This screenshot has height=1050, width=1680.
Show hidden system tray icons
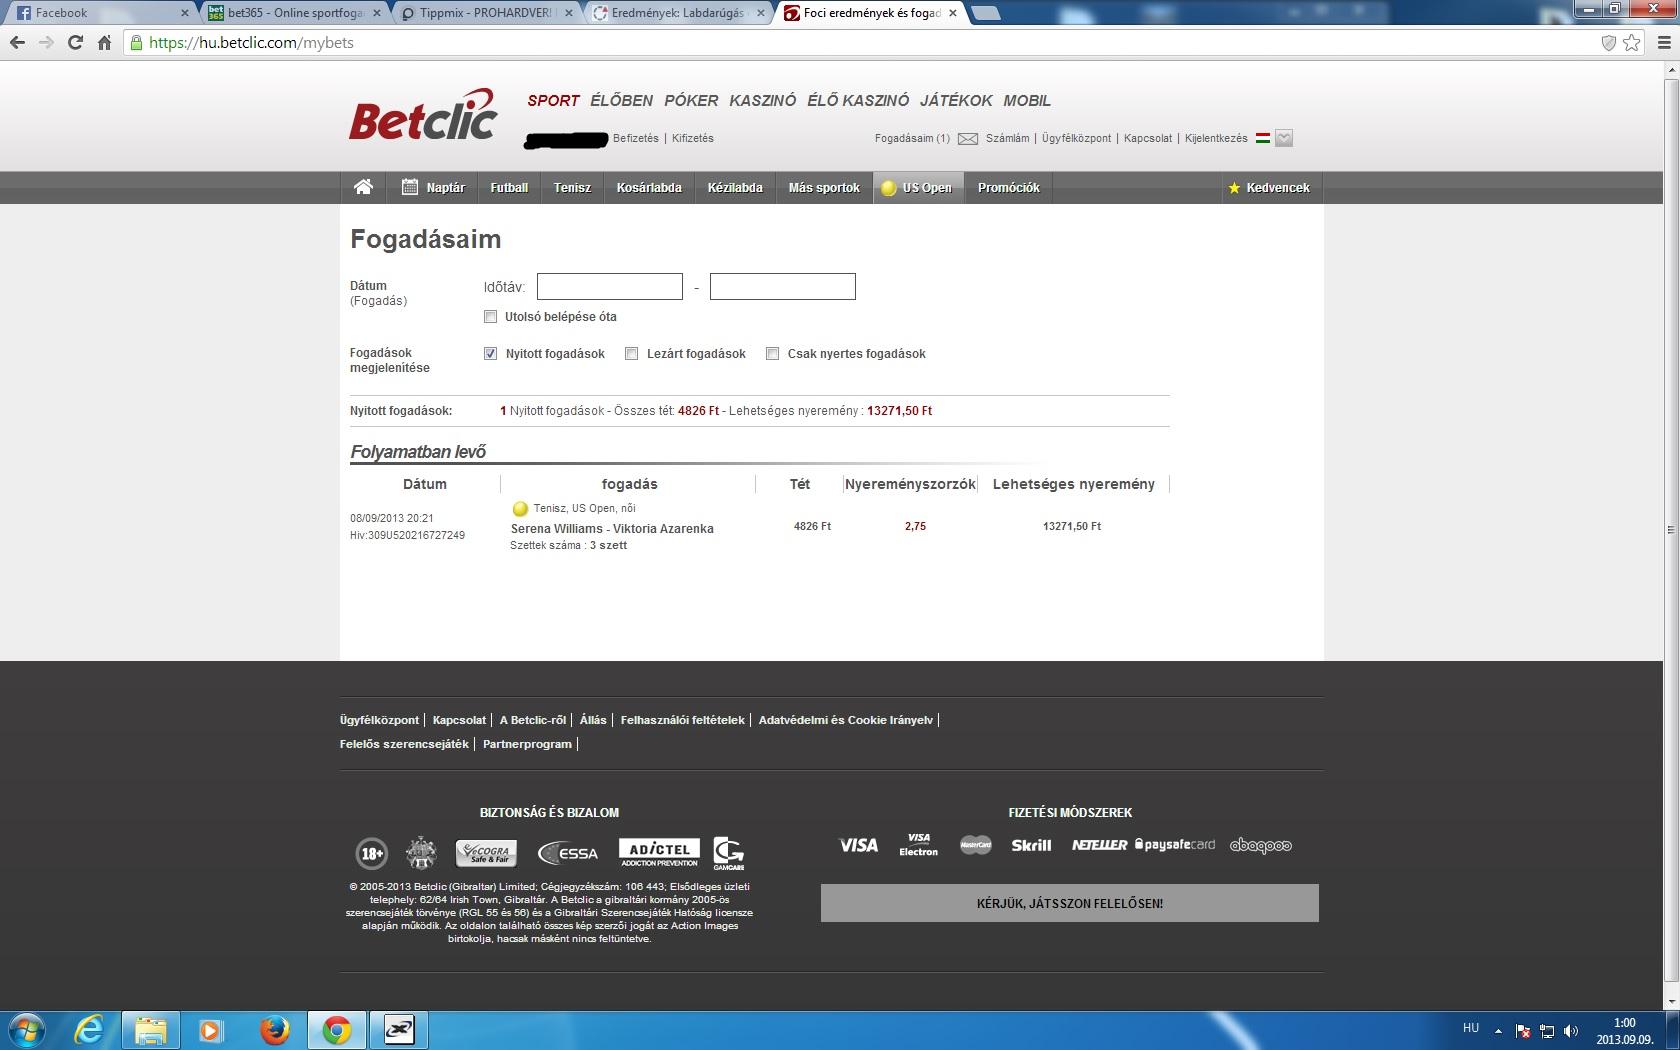click(x=1498, y=1031)
